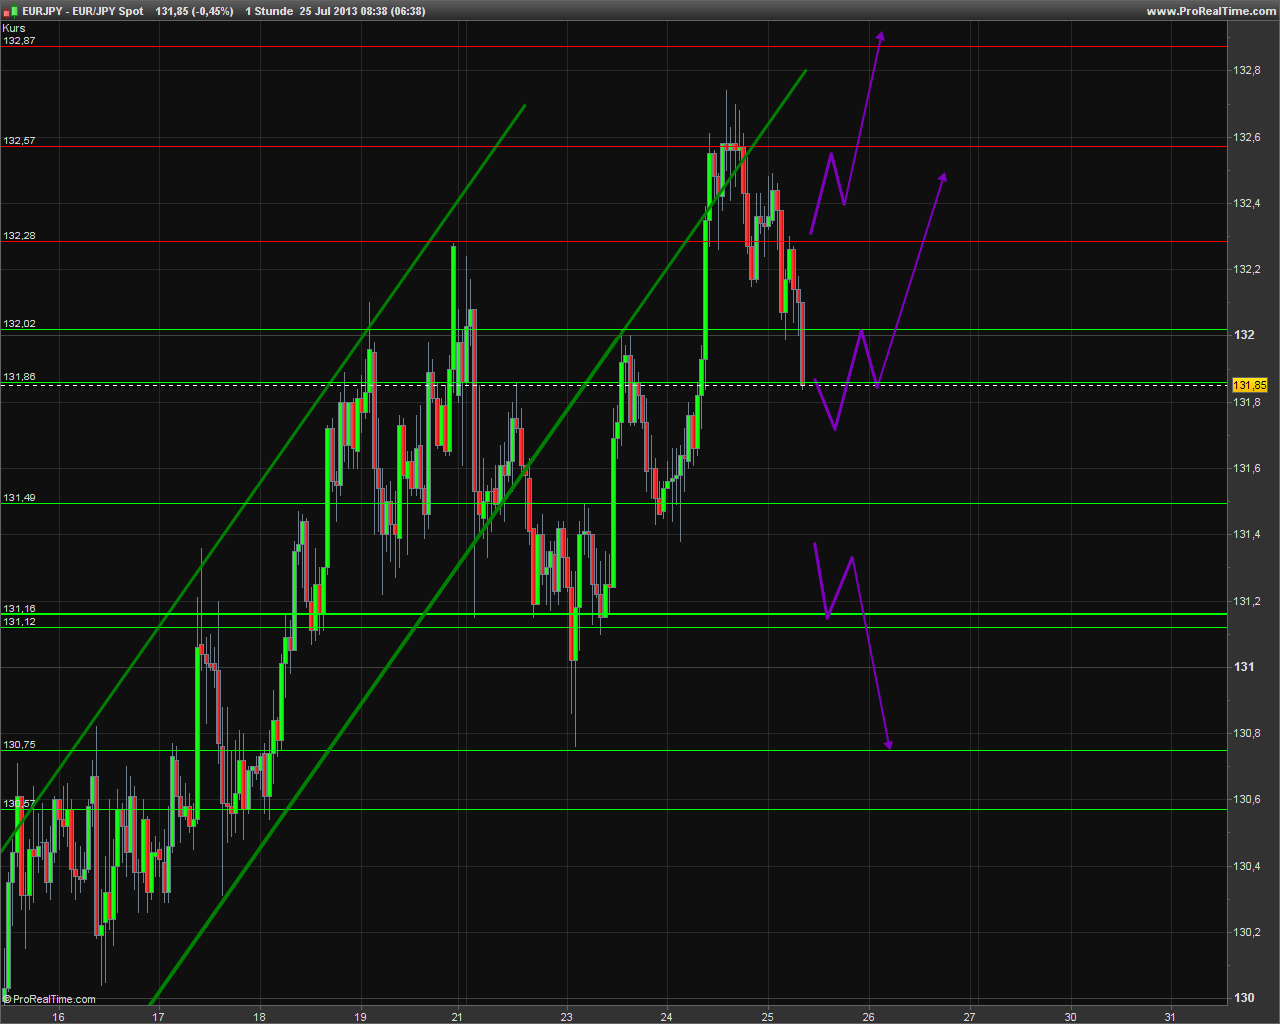Click 130,4 on the price axis
Screen dimensions: 1280x1024
pyautogui.click(x=1247, y=866)
